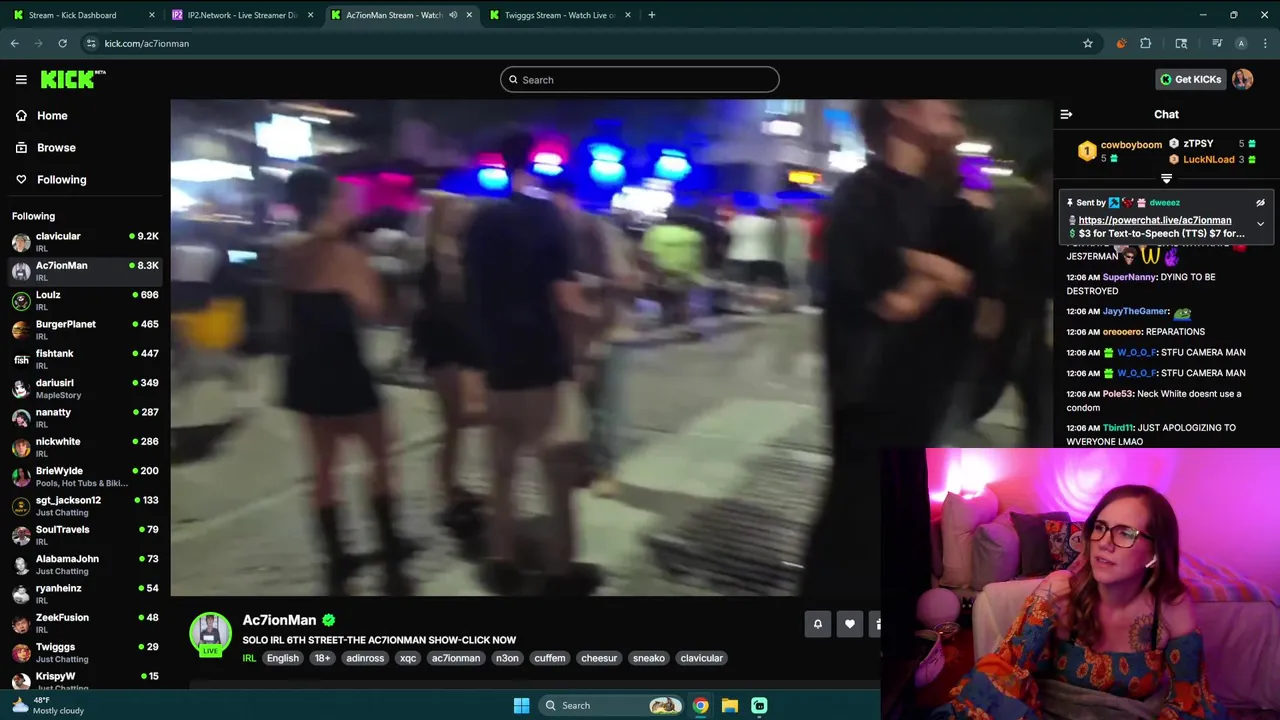Open sgt_jackson12 channel in Following list

[85, 505]
